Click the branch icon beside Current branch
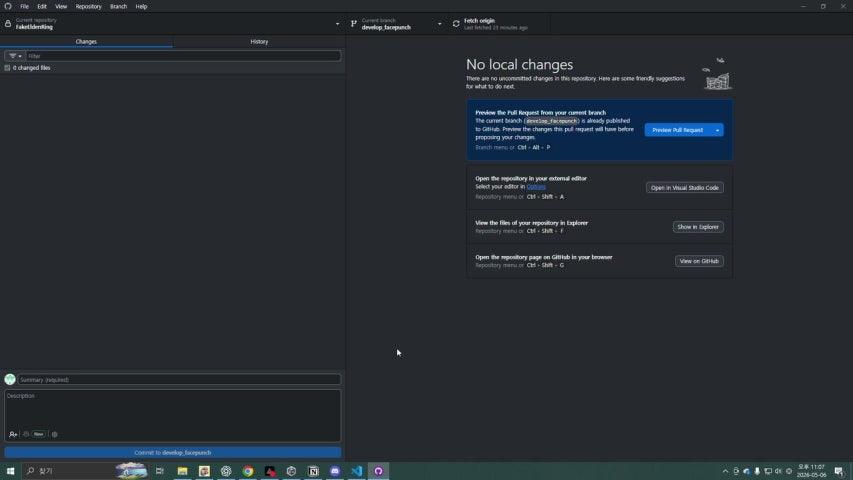853x480 pixels. (x=354, y=24)
